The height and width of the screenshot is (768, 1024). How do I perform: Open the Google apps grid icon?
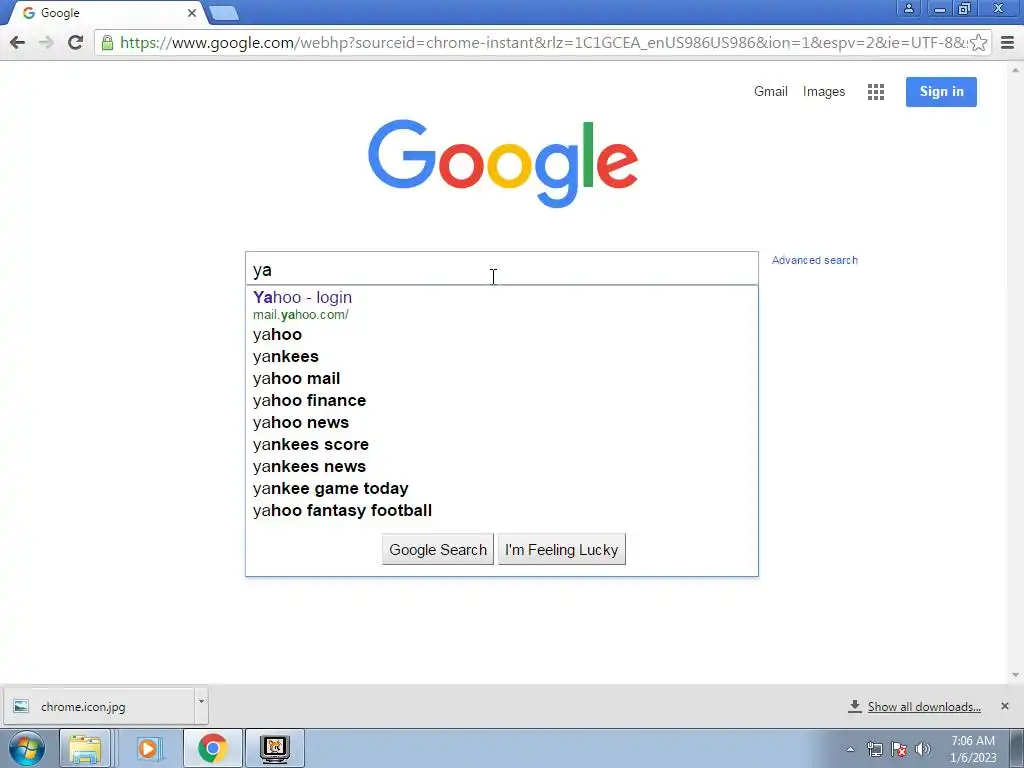876,92
